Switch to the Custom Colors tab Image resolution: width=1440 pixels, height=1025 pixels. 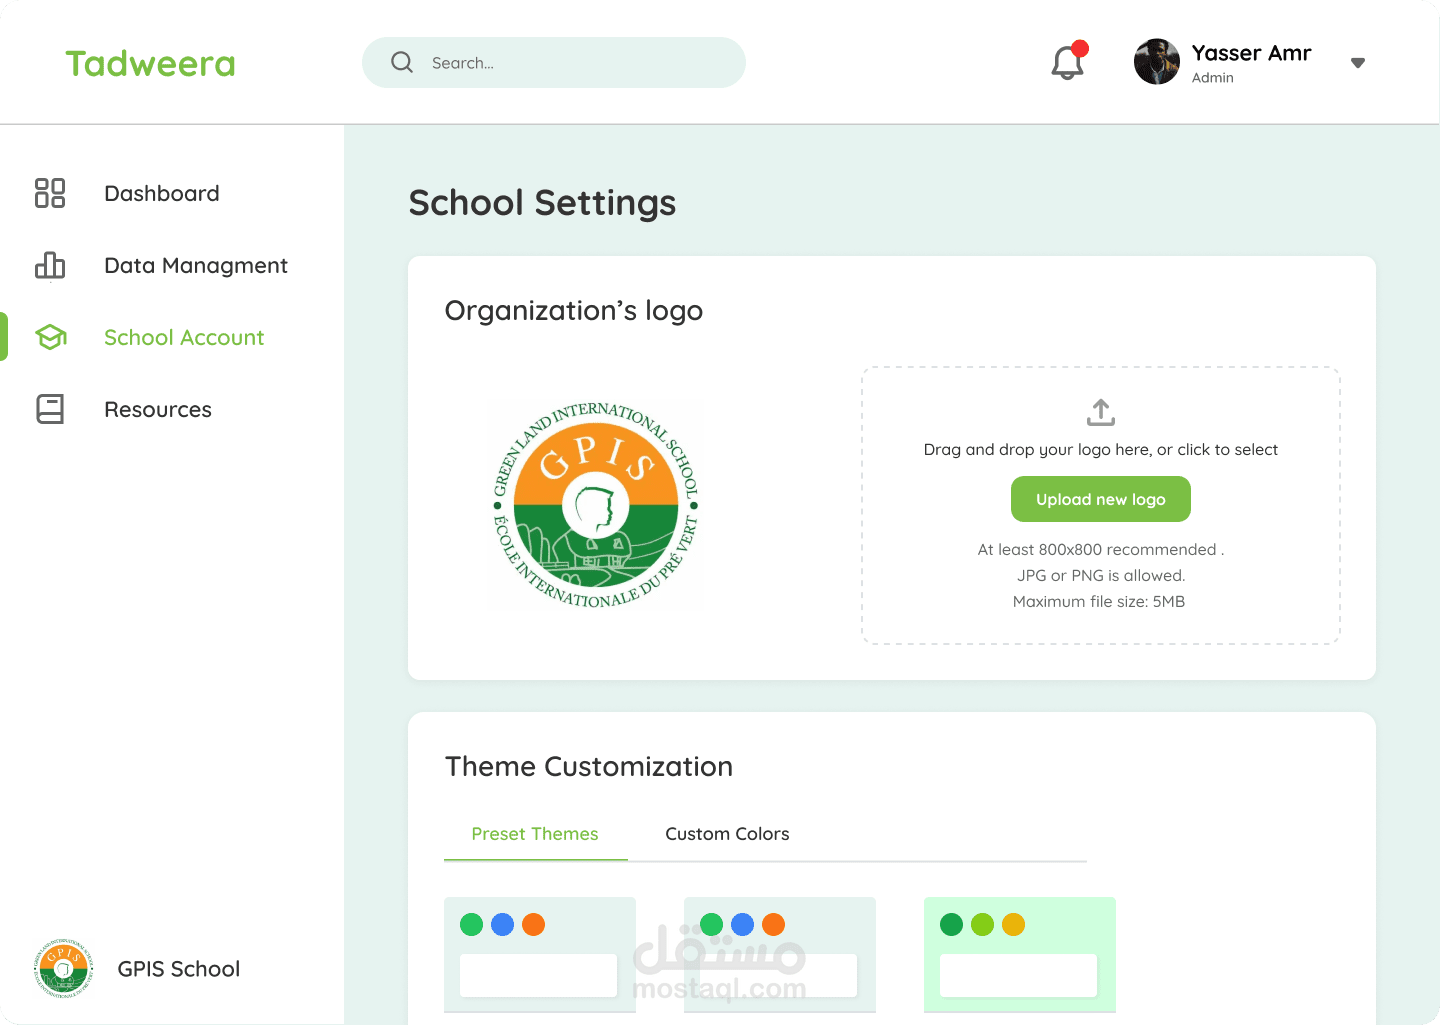727,834
